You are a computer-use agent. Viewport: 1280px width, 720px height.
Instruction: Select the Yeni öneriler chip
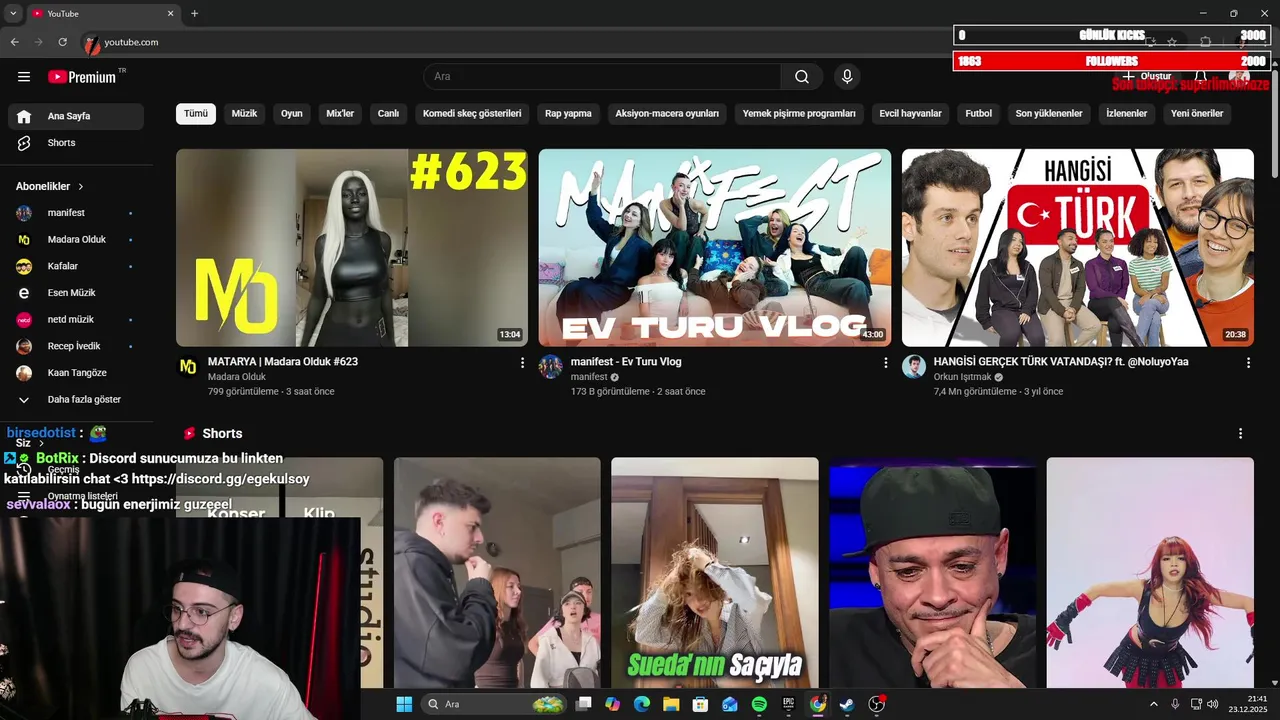[1197, 114]
